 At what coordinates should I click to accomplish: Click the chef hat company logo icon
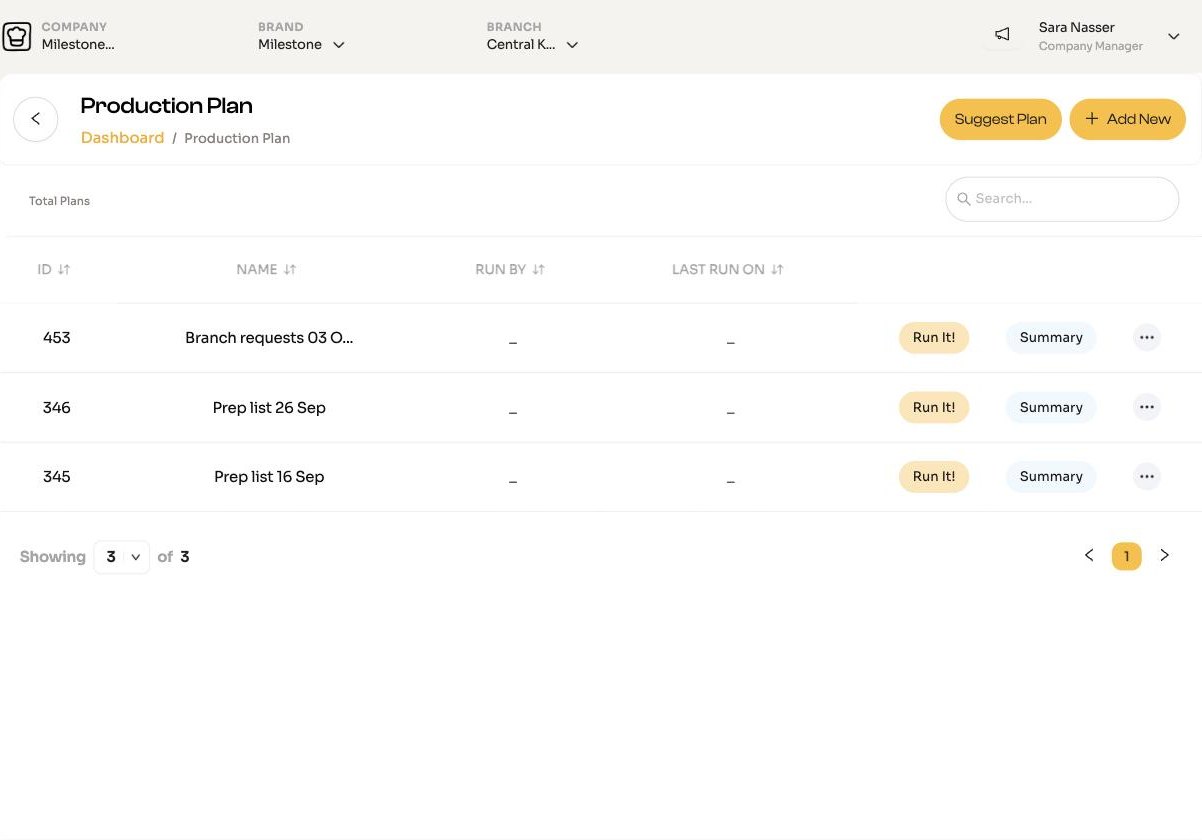17,37
